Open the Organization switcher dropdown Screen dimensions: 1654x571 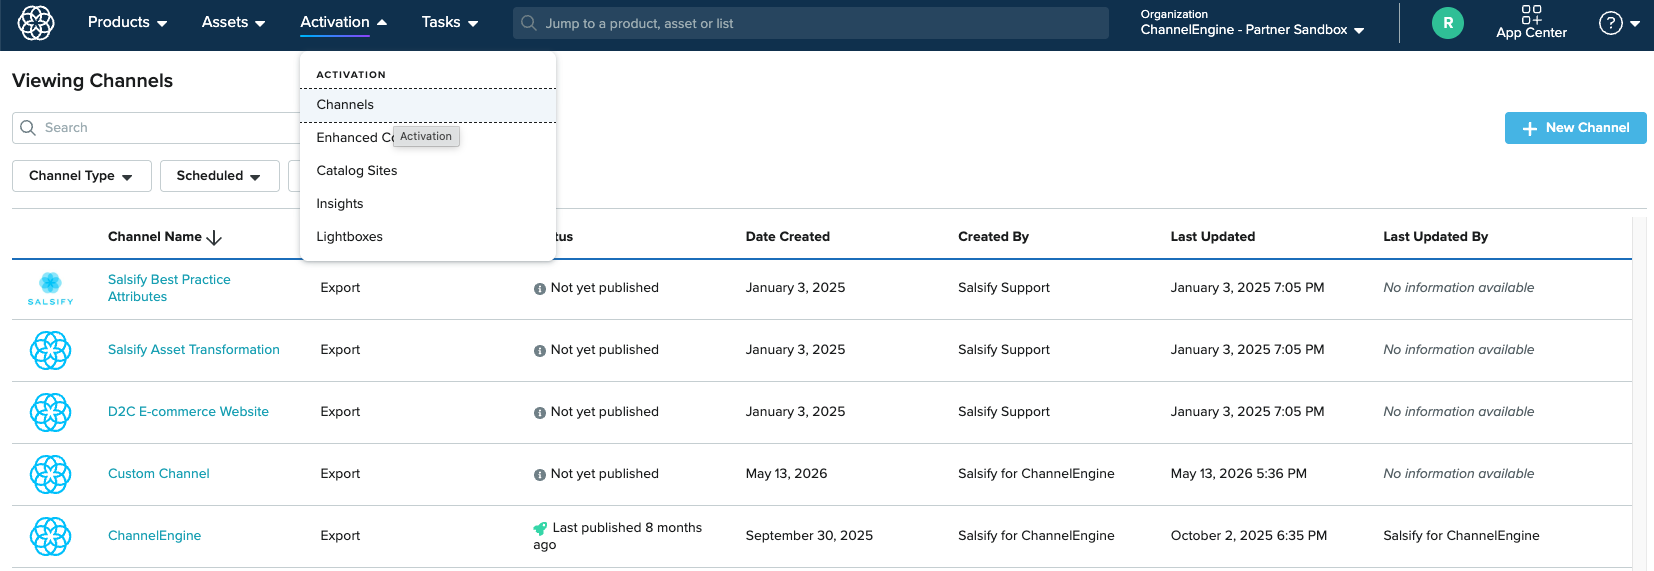click(1252, 23)
